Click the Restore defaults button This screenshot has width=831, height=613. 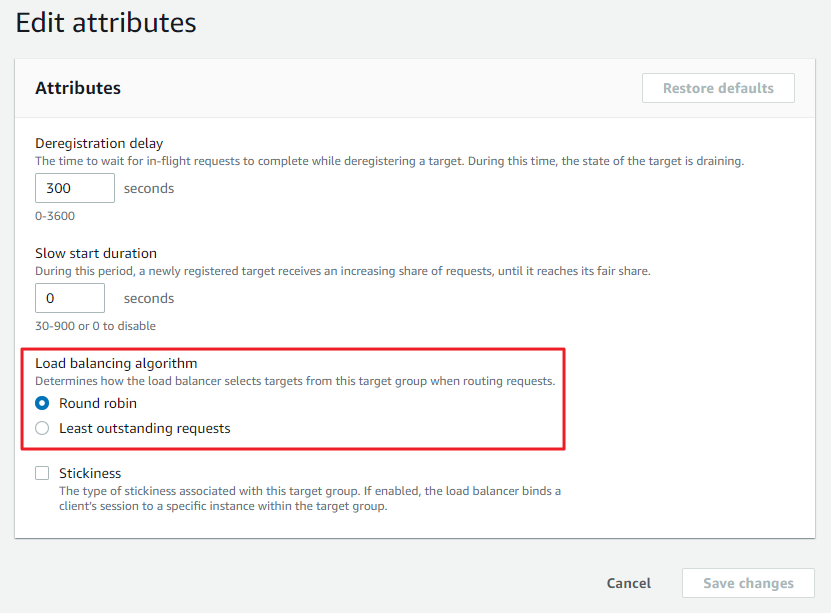point(718,88)
